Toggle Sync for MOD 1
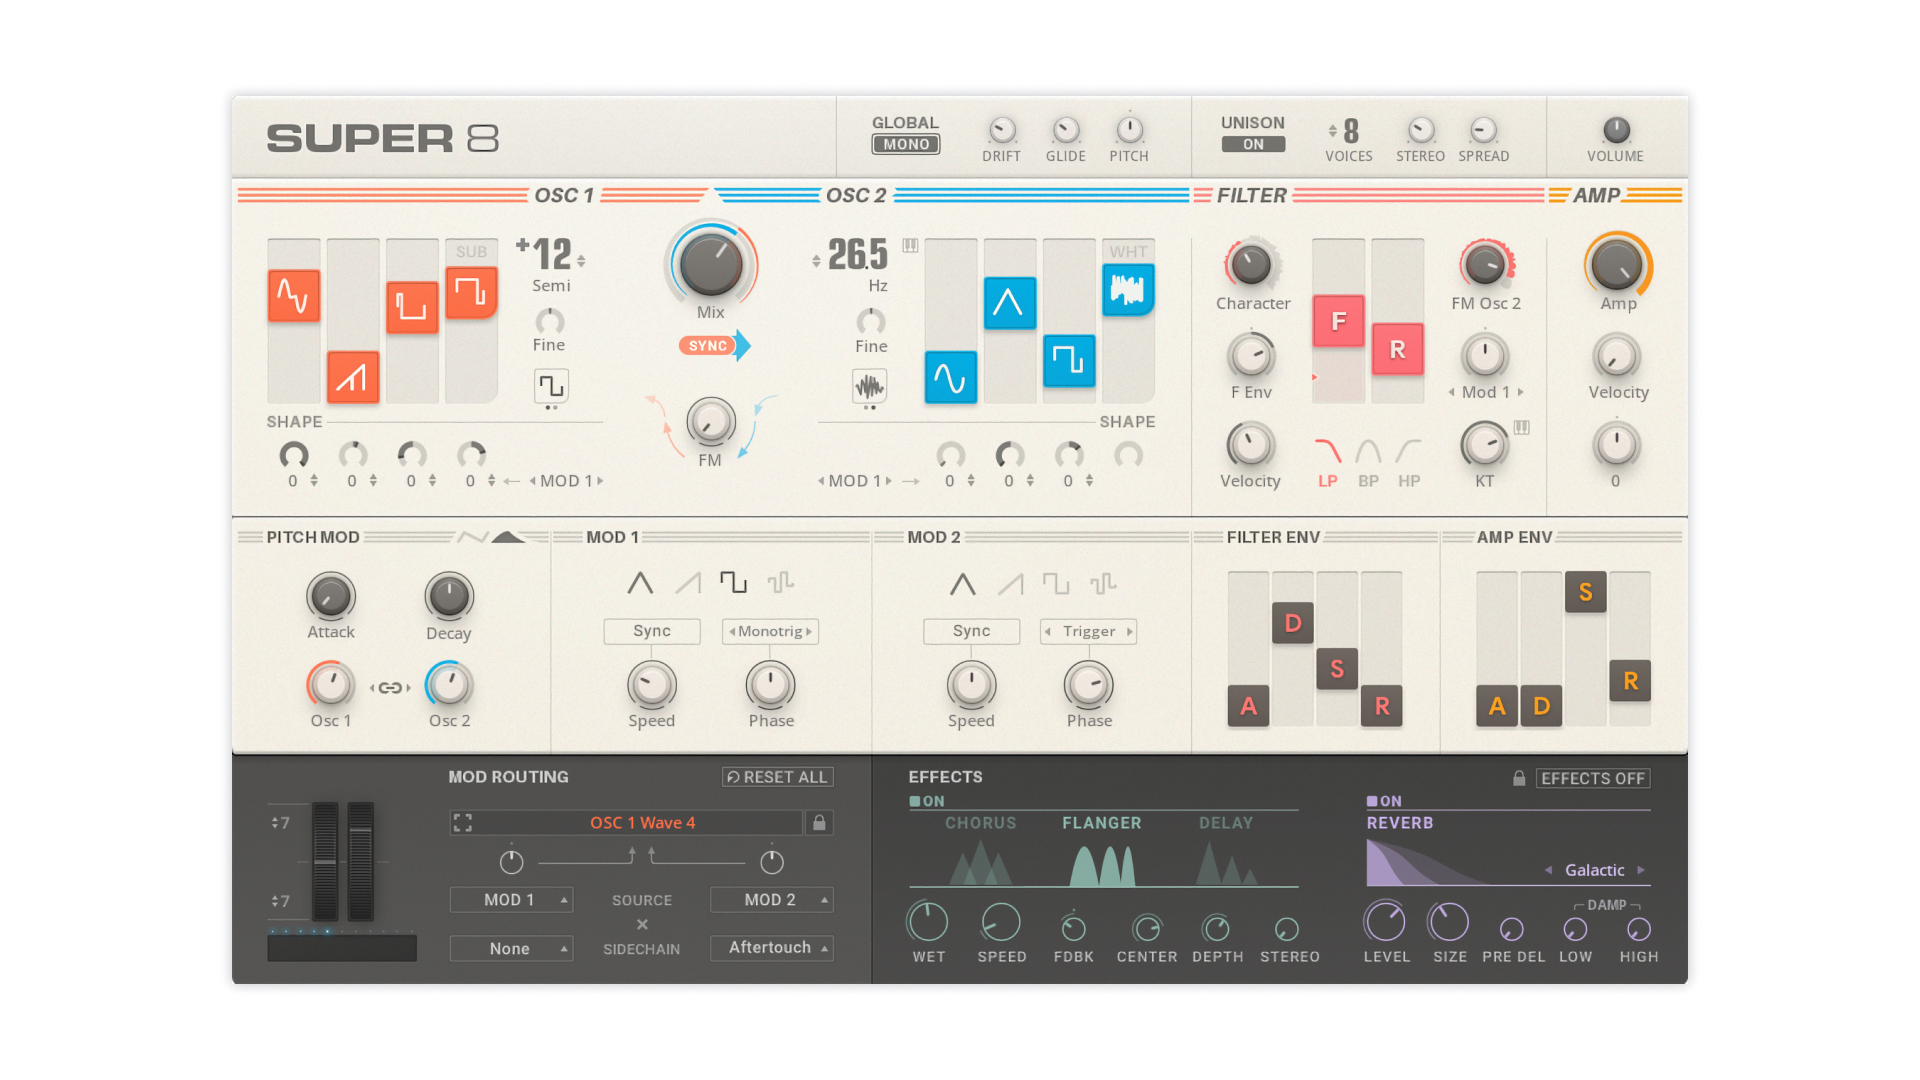 pos(652,631)
